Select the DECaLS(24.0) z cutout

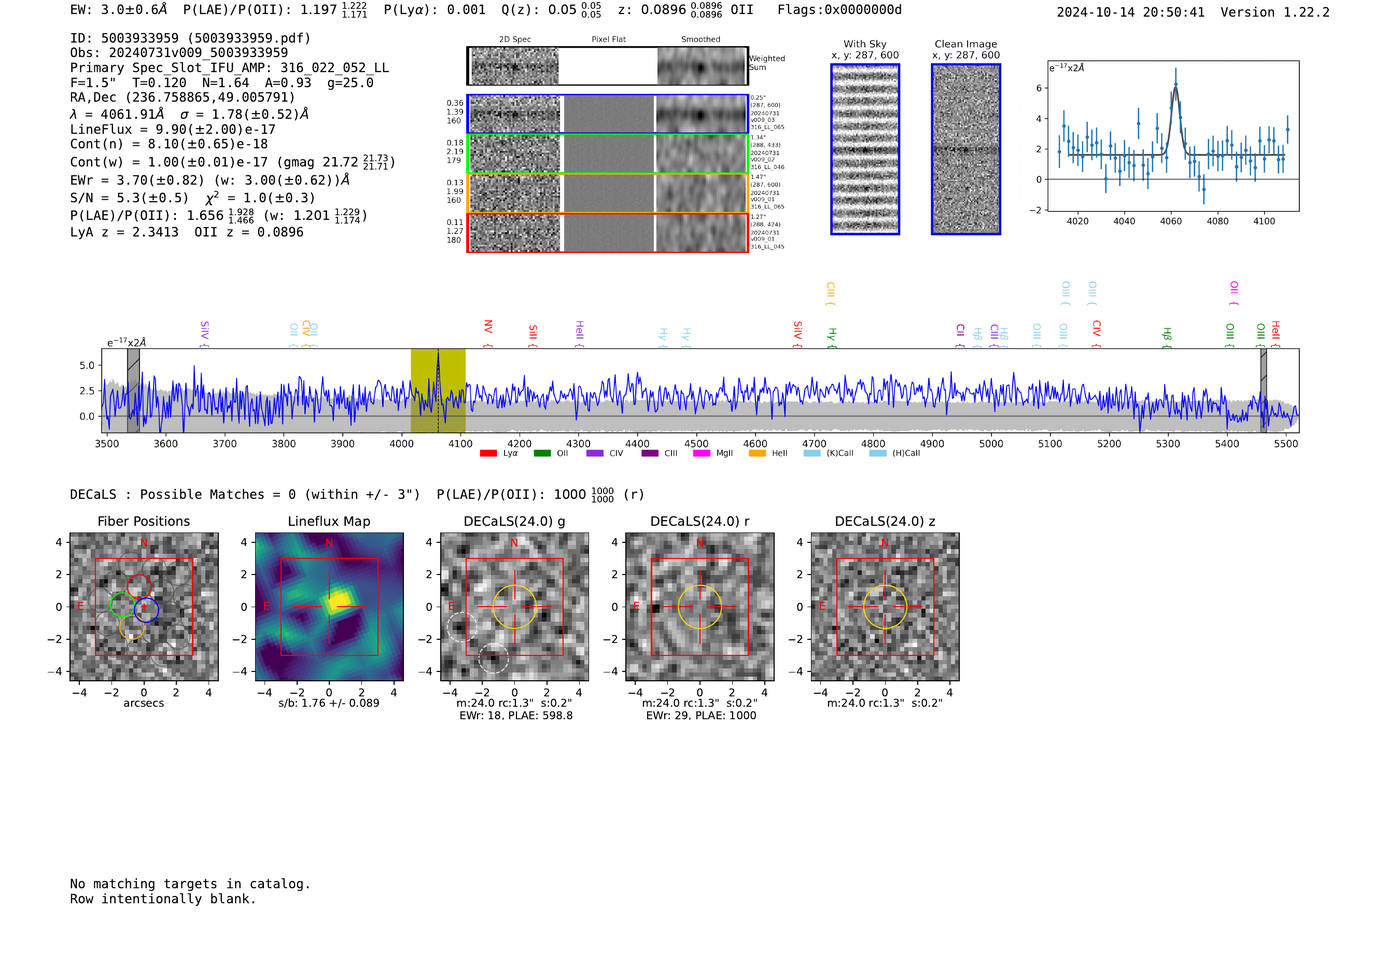[x=884, y=607]
